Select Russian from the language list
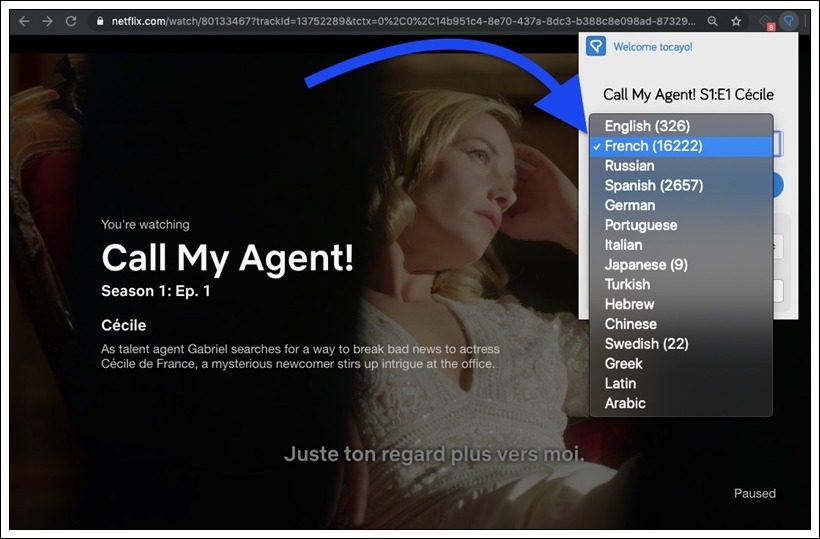The width and height of the screenshot is (820, 539). [629, 166]
